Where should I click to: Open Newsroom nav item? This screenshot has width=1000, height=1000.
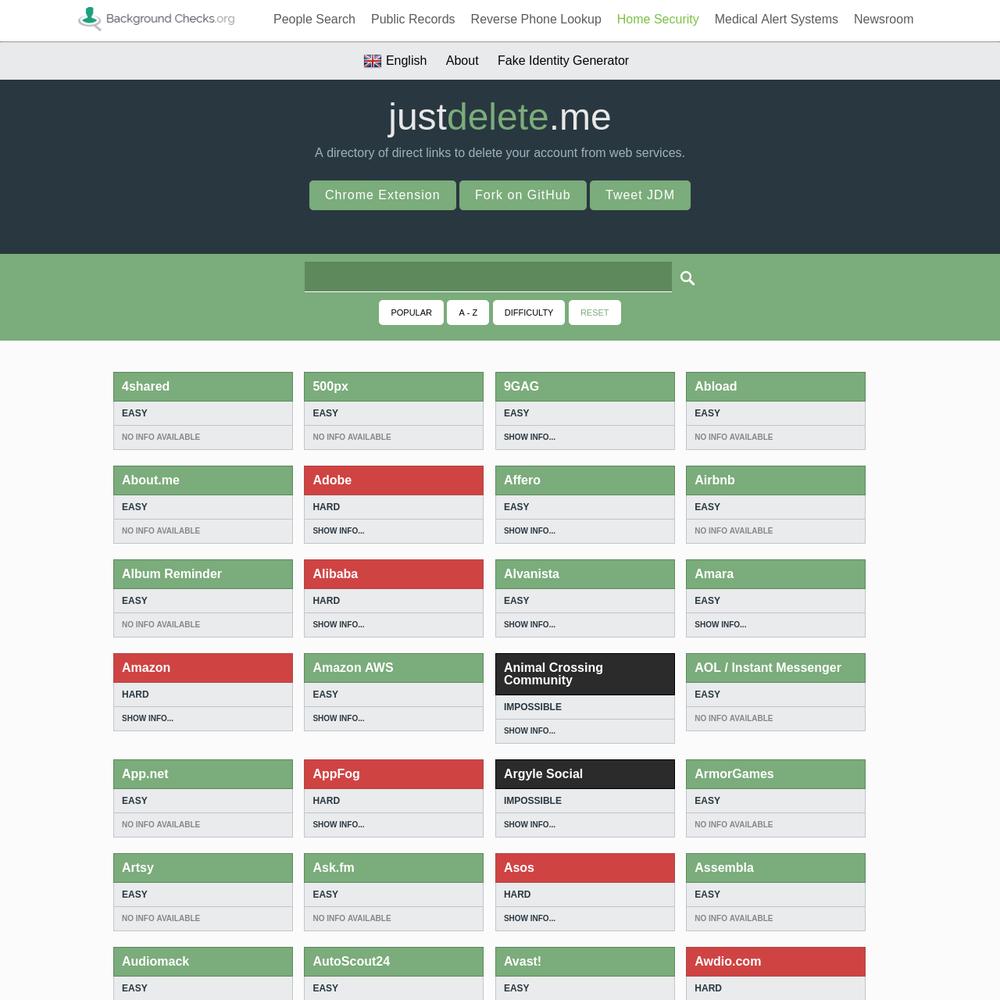point(883,19)
